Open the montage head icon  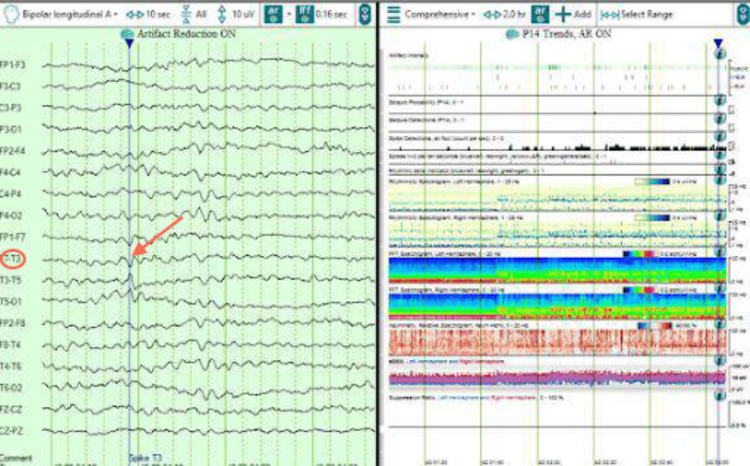click(10, 14)
